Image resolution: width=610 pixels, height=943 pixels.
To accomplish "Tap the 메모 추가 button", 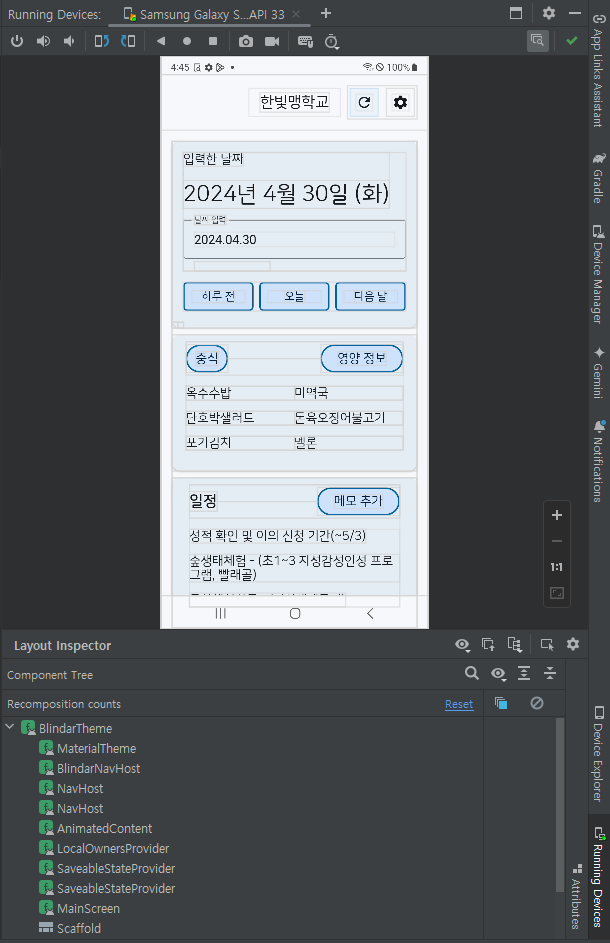I will tap(358, 501).
